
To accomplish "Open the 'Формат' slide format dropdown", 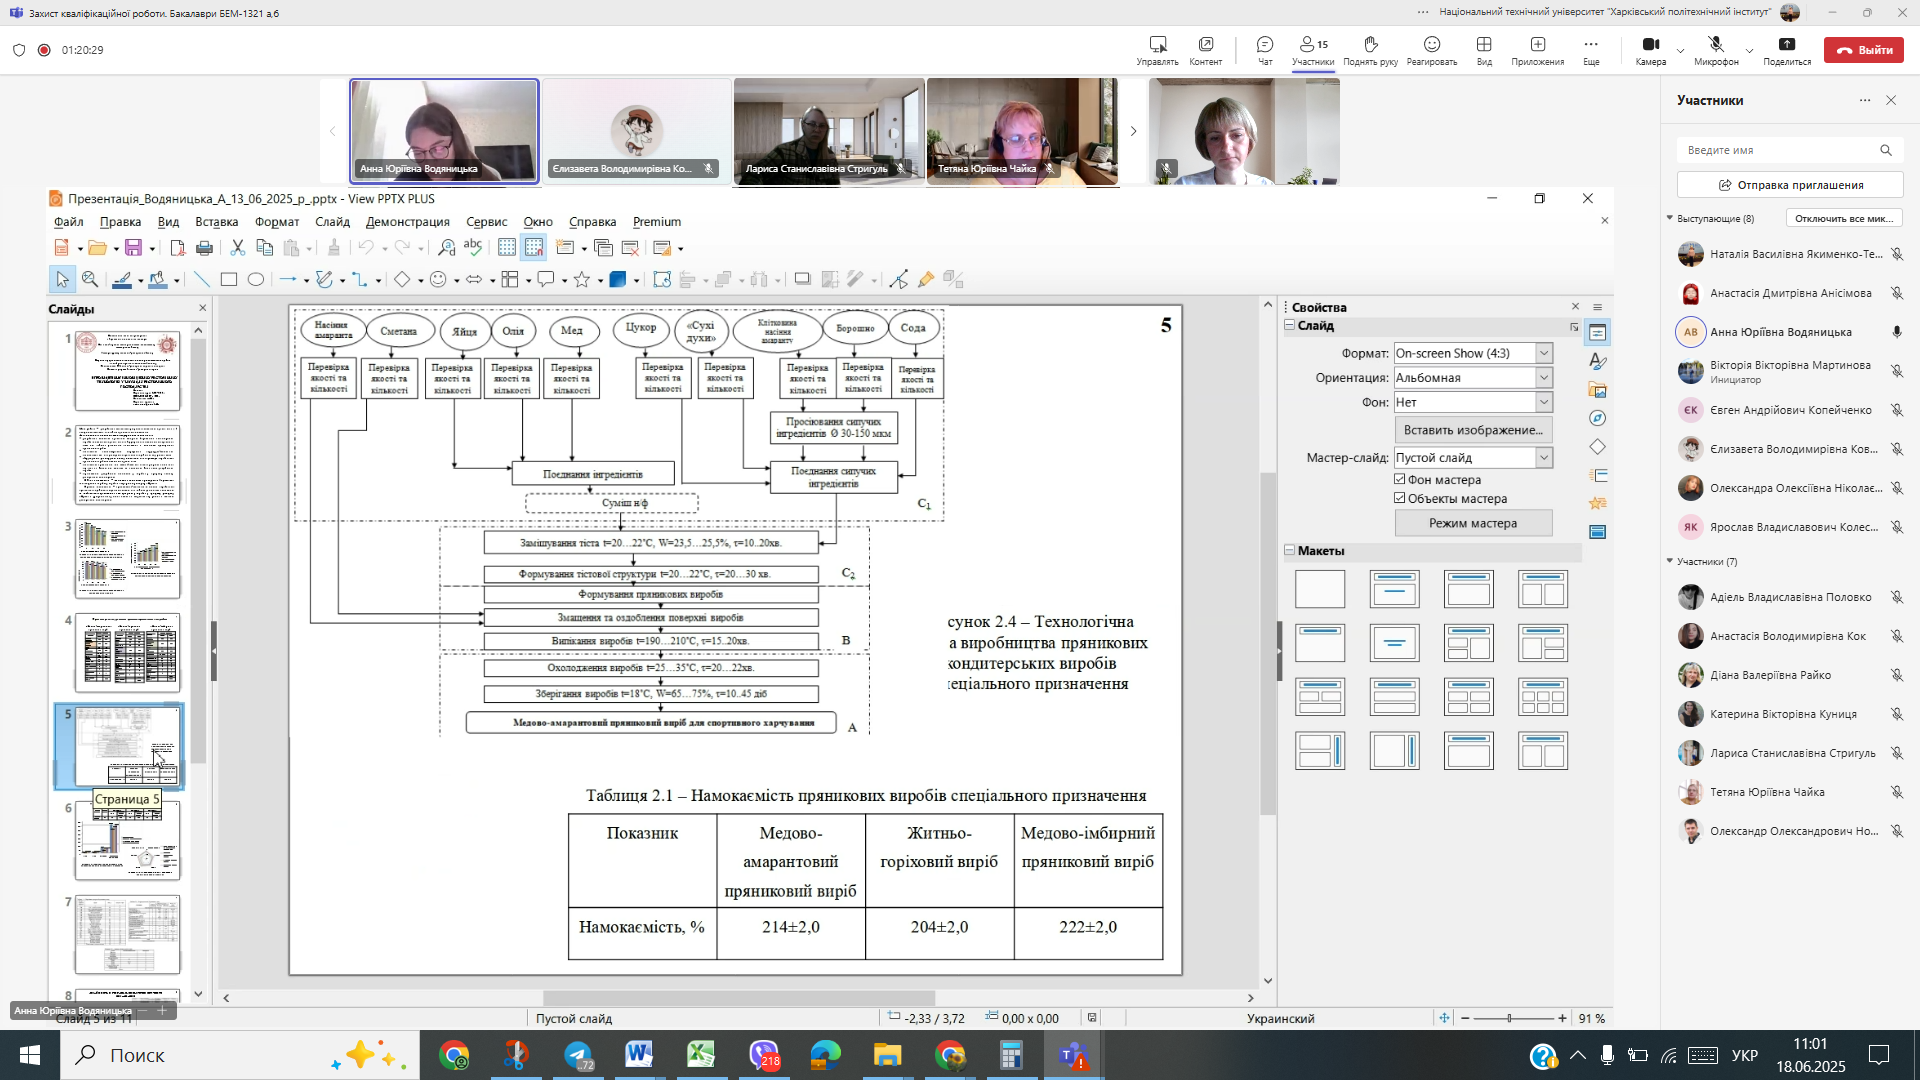I will pos(1543,353).
